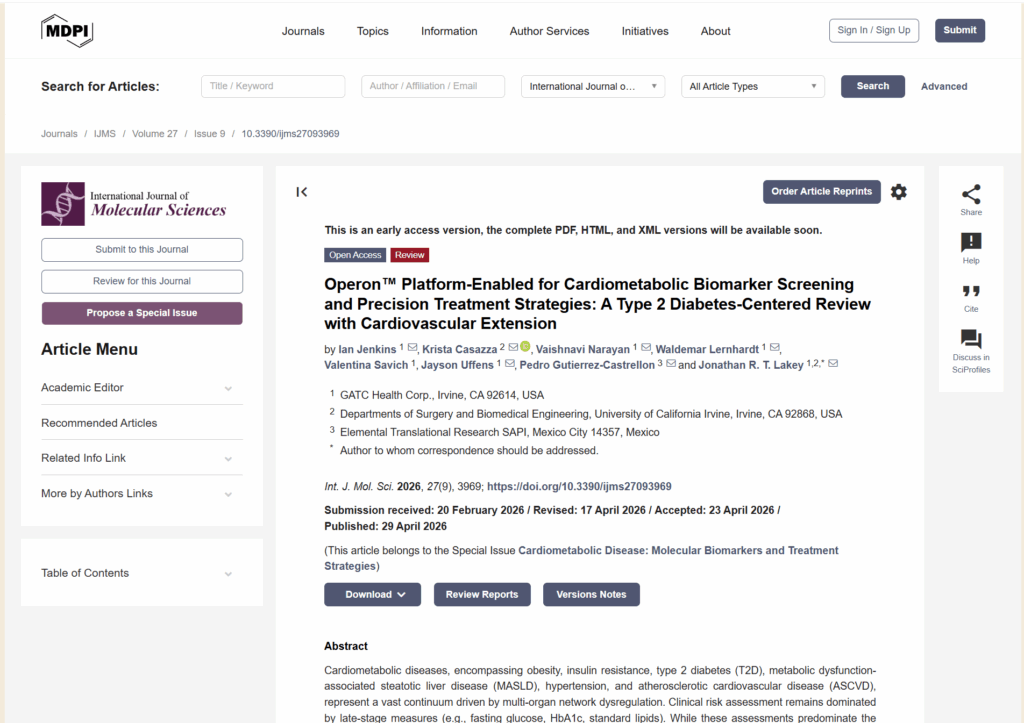Open the All Article Types dropdown
This screenshot has height=723, width=1024.
coord(752,87)
